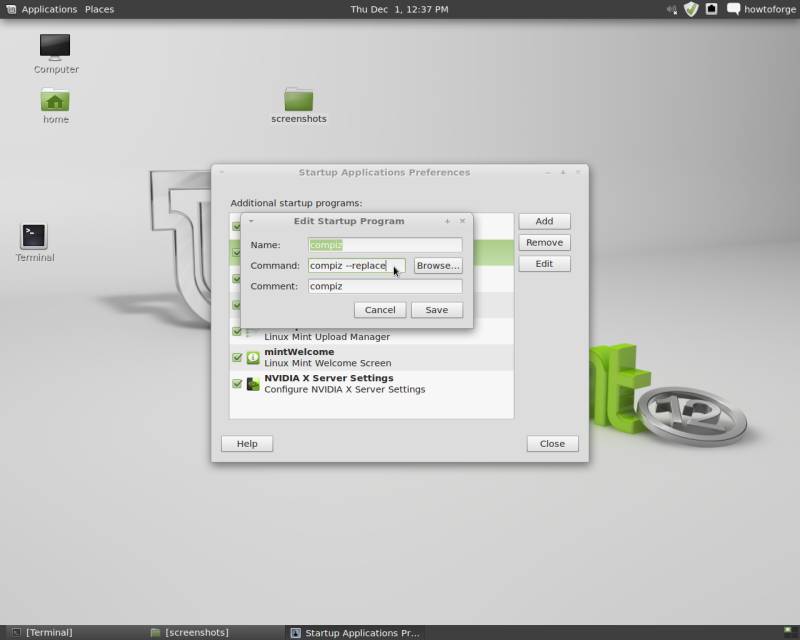Click the clock showing Thu Dec 1
800x640 pixels.
(x=399, y=9)
